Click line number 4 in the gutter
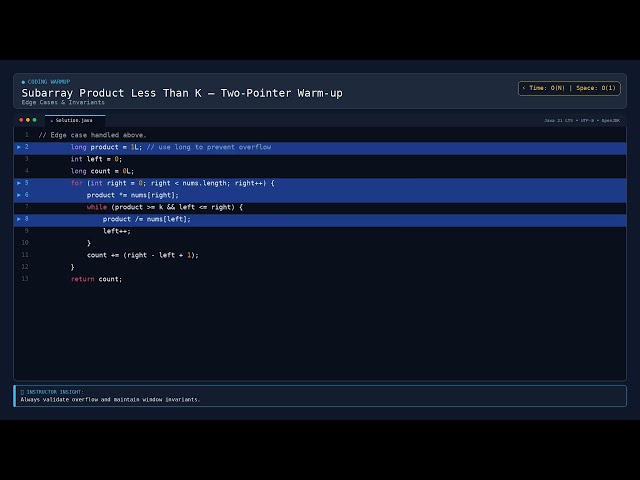Screen dimensions: 640x480 pyautogui.click(x=27, y=171)
